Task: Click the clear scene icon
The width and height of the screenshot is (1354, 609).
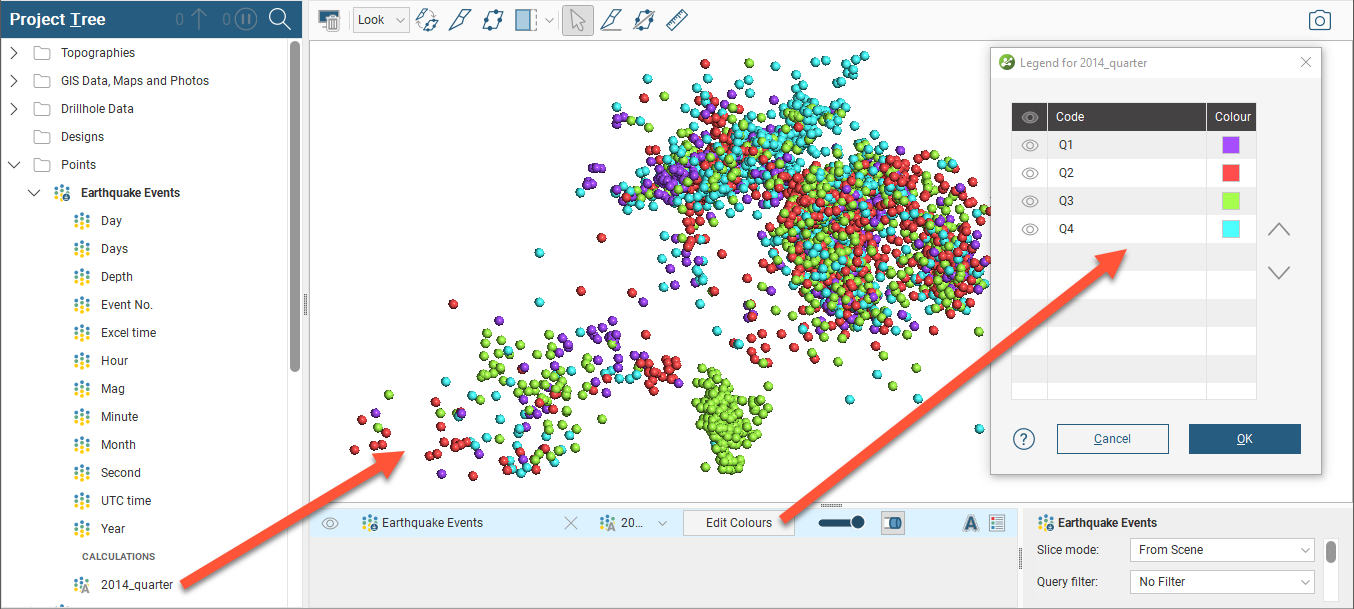Action: (x=329, y=20)
